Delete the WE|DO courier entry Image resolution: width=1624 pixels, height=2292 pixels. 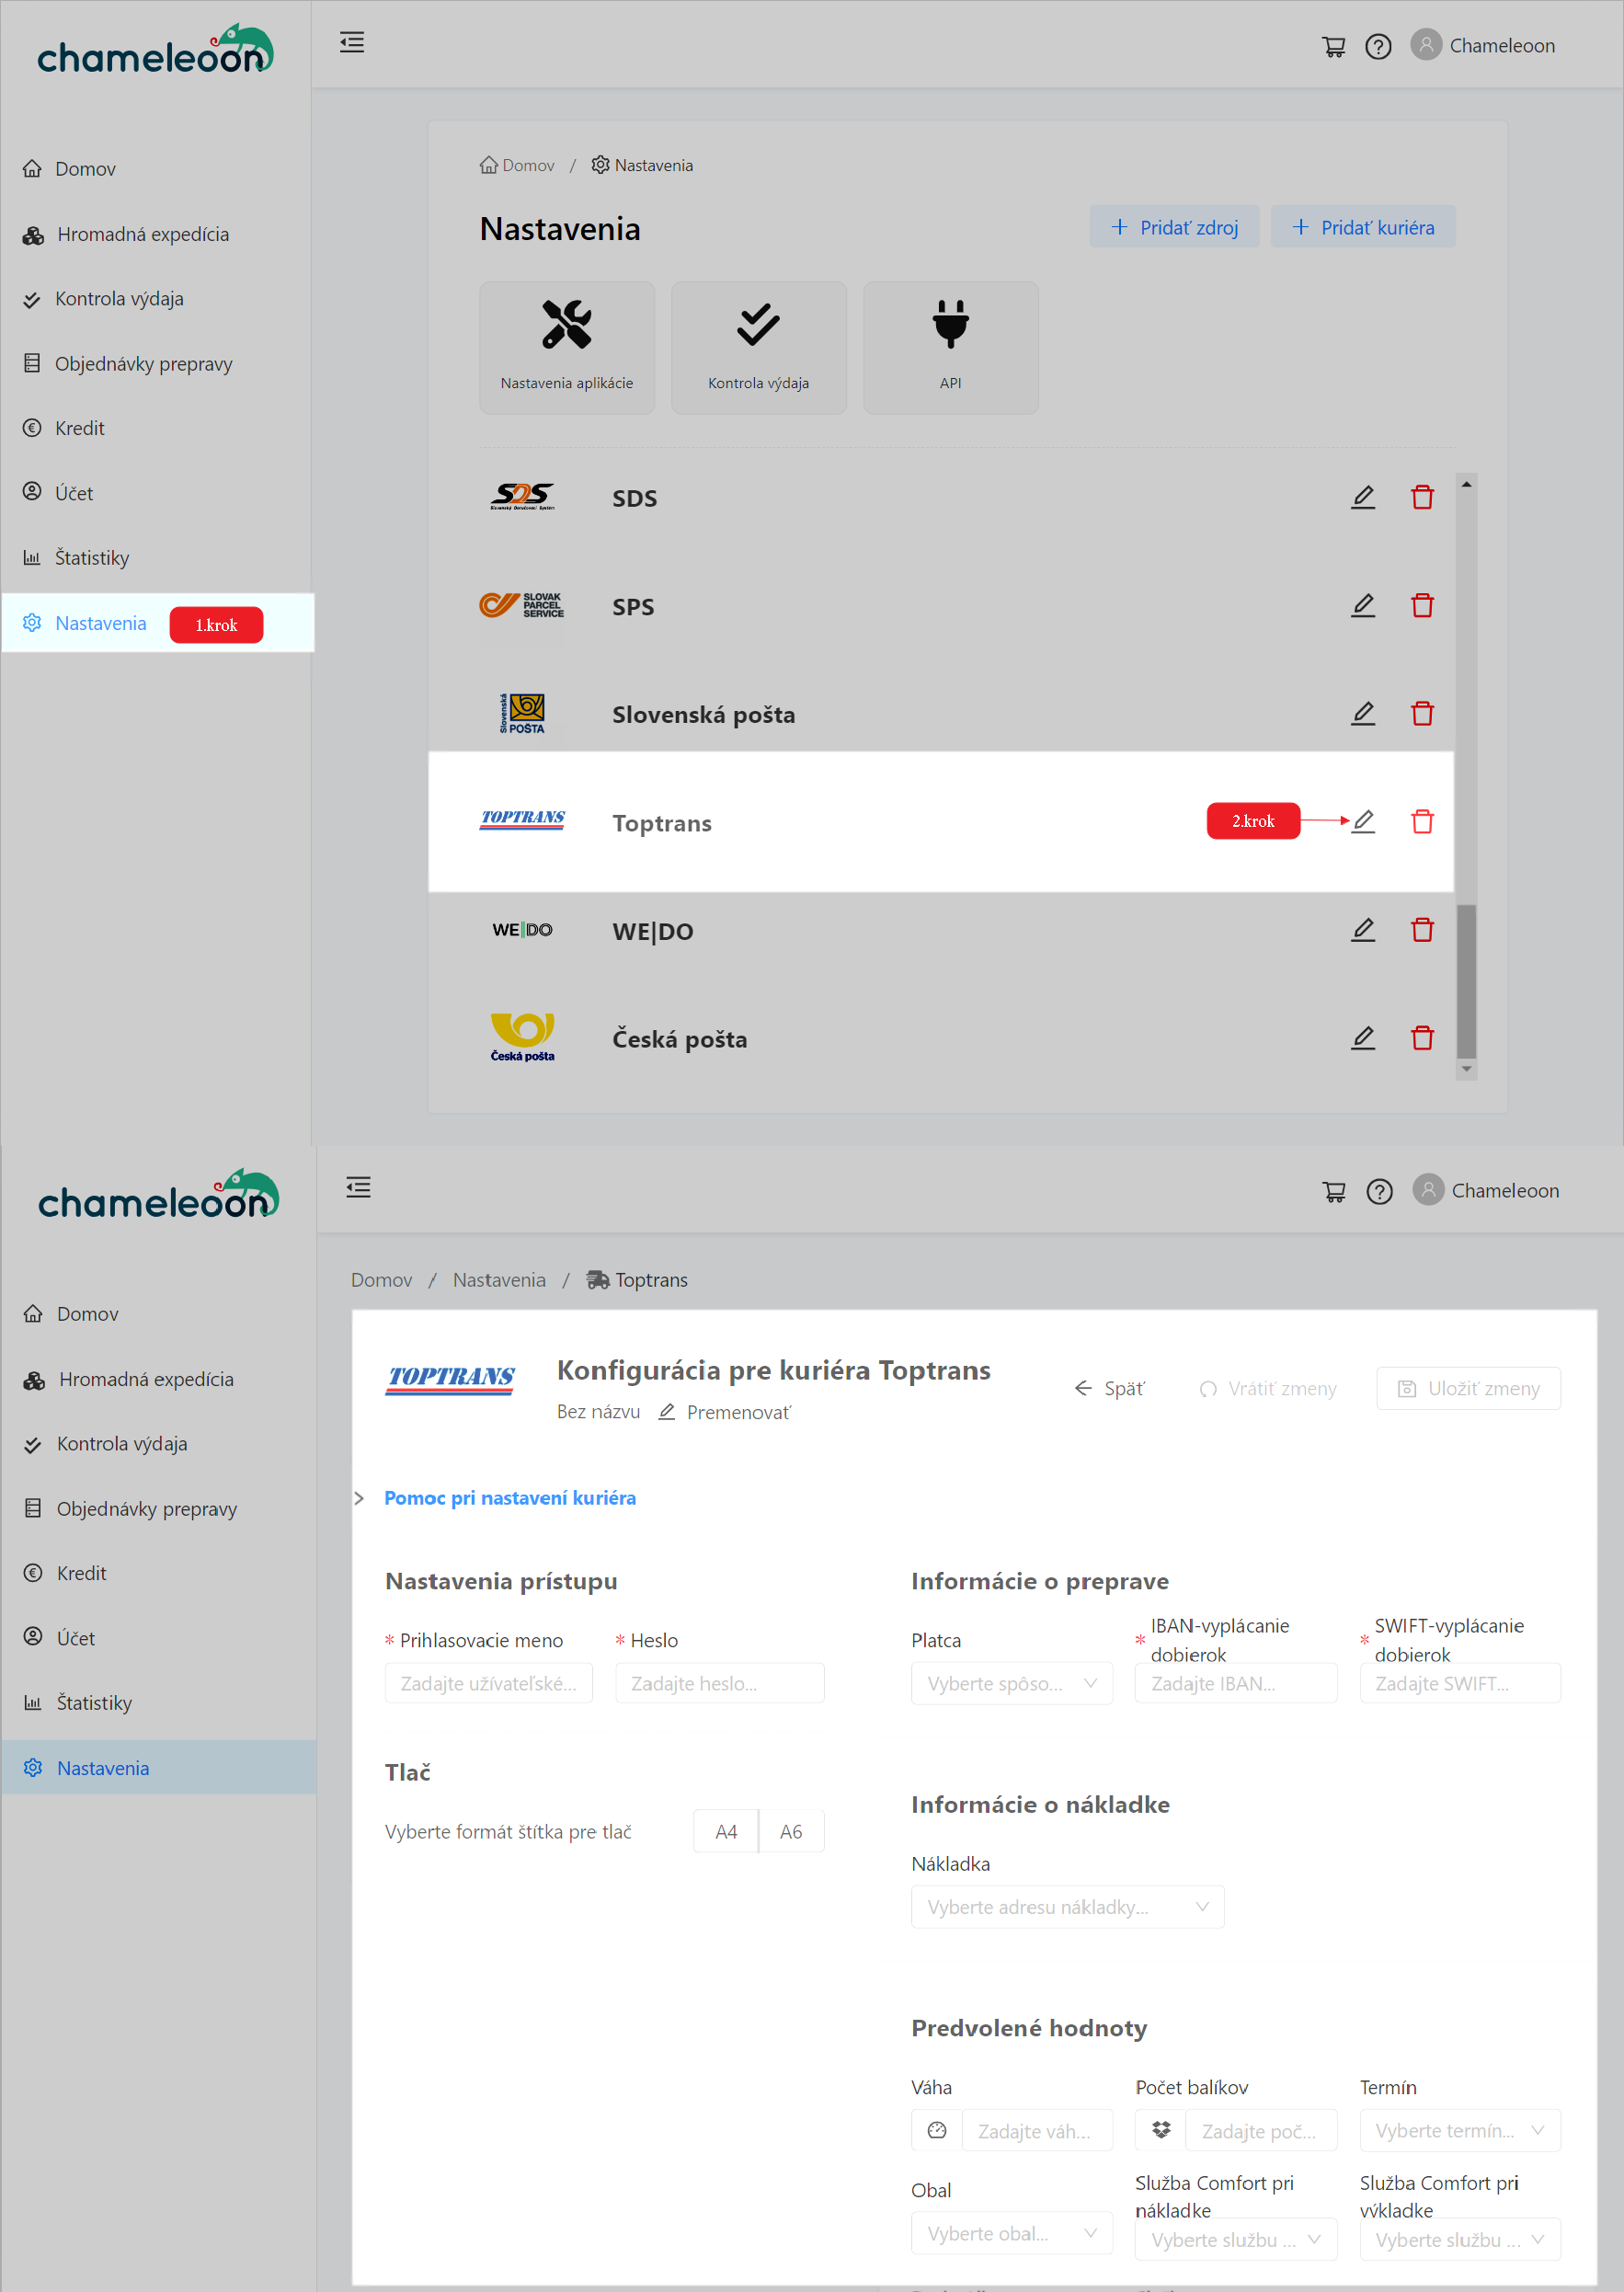1422,930
